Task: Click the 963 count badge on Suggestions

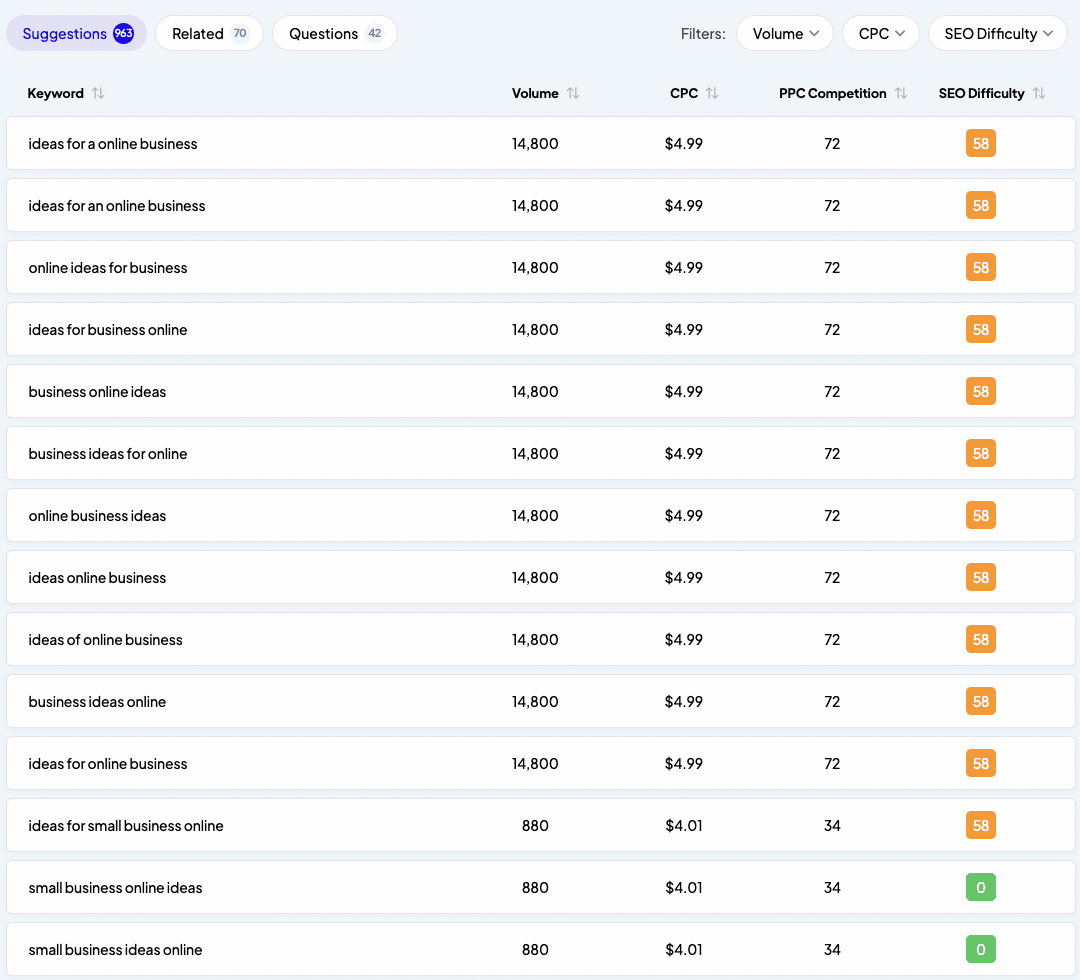Action: tap(123, 33)
